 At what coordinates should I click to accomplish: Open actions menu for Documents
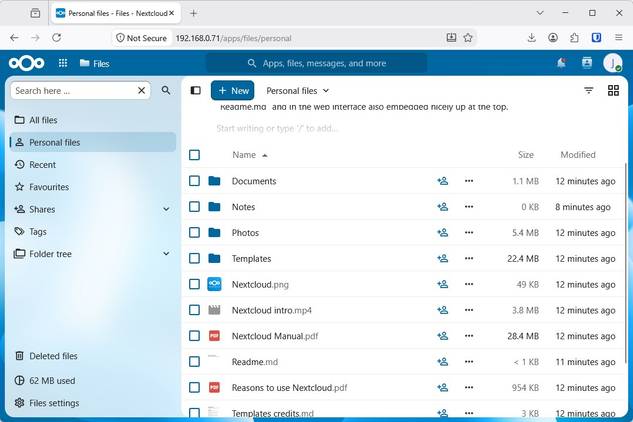[x=469, y=181]
